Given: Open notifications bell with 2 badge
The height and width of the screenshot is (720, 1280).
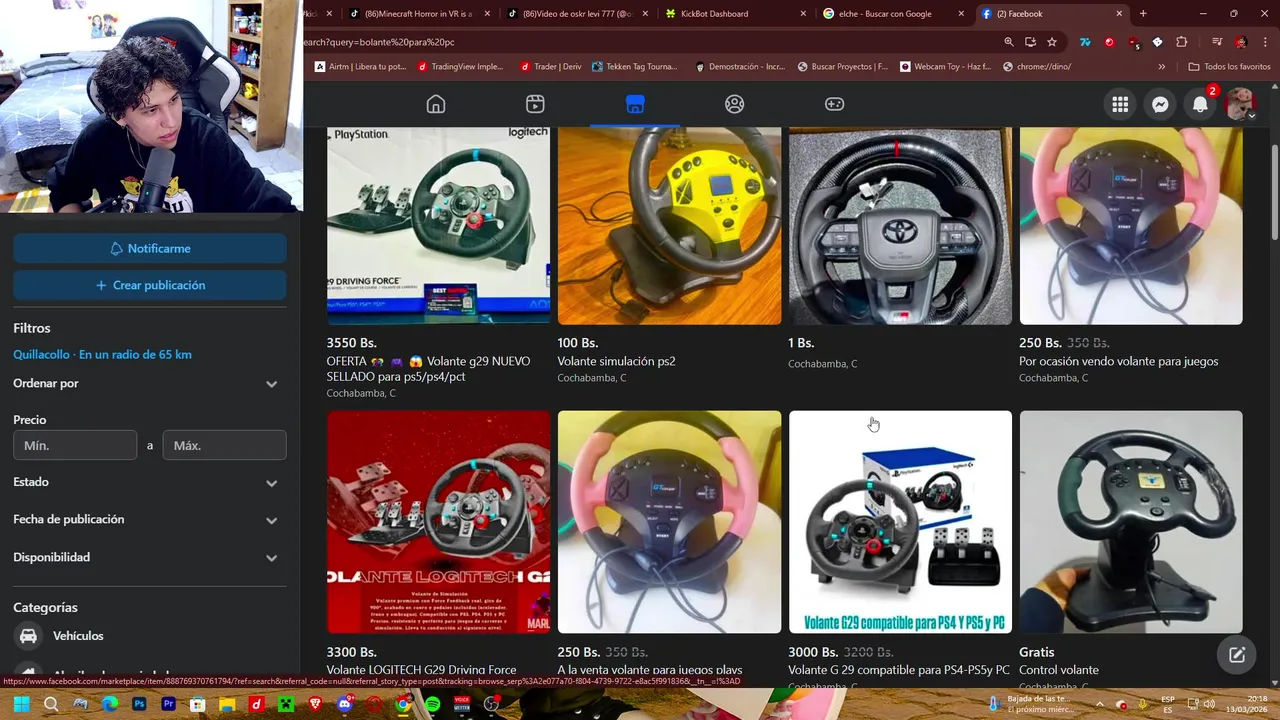Looking at the screenshot, I should [x=1201, y=104].
